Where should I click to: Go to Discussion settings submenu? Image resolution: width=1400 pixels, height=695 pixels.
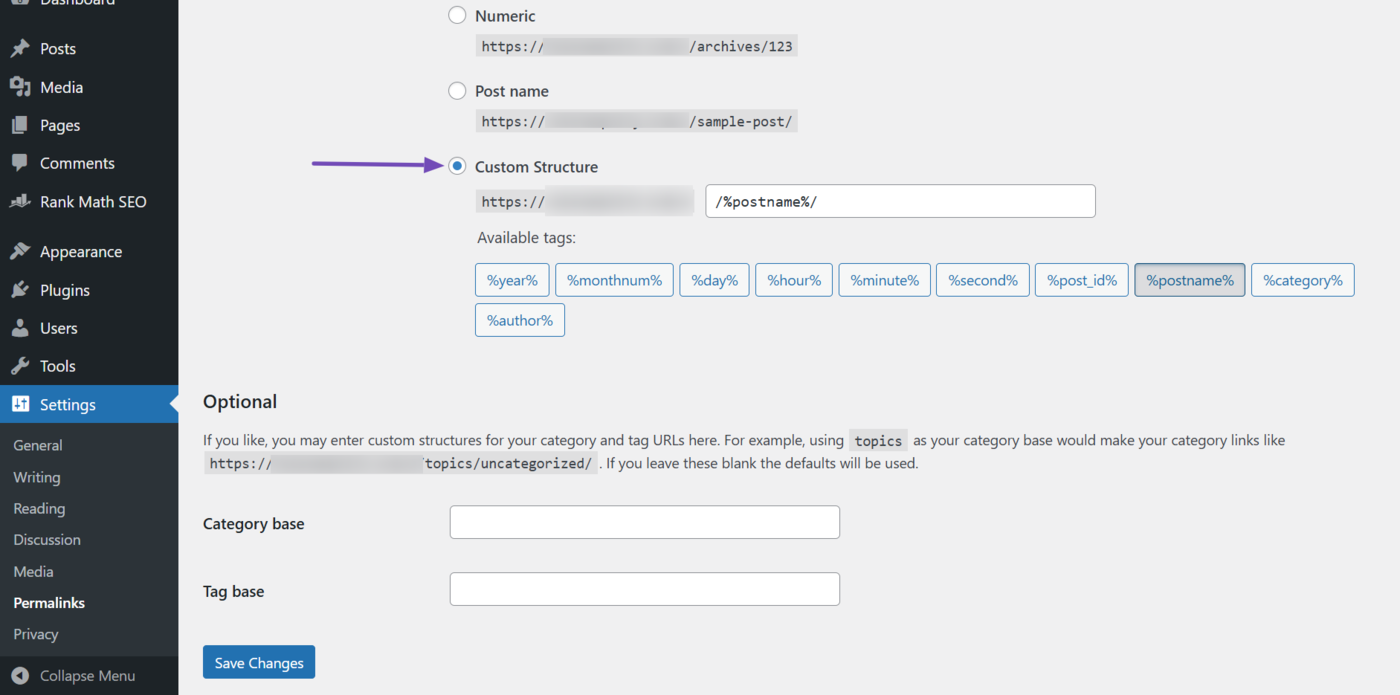[47, 539]
